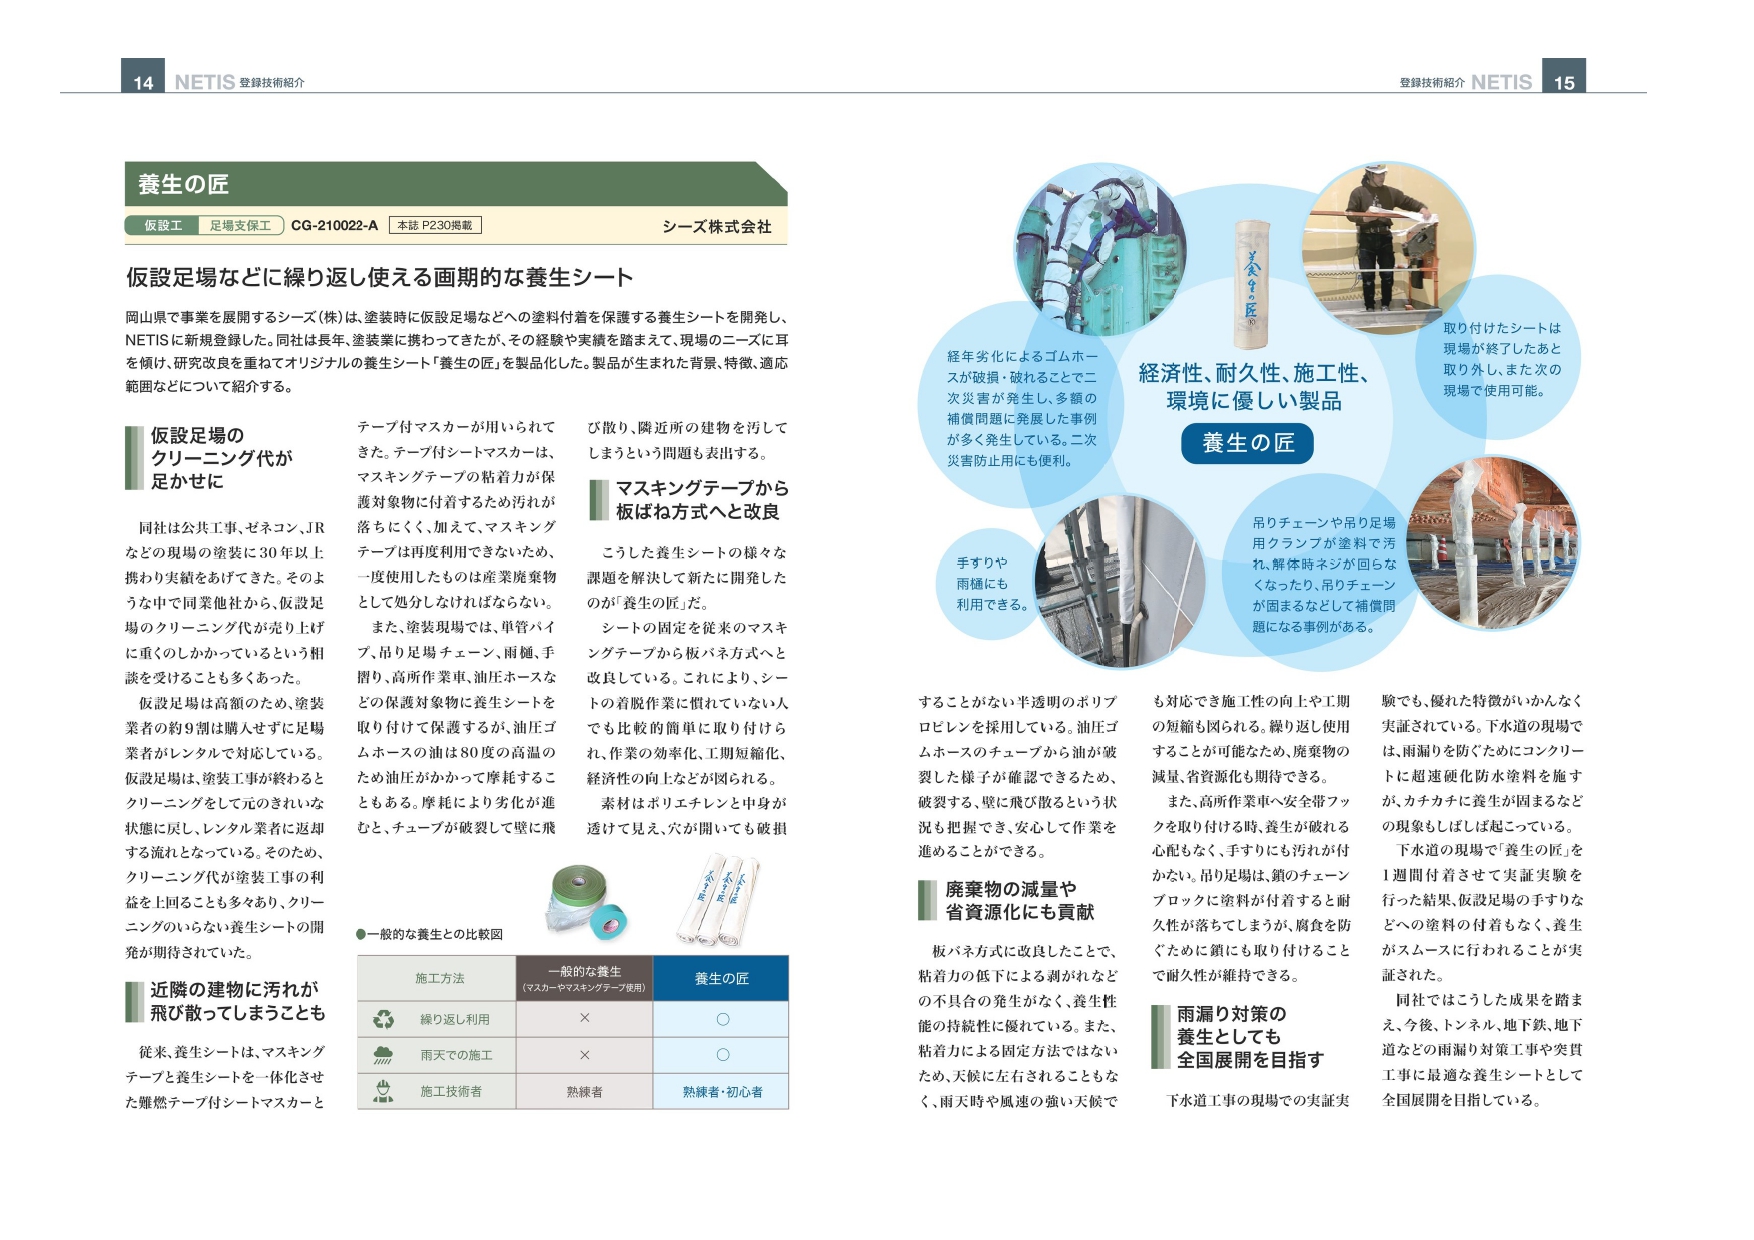
Task: Open the hydraulic hose machinery photo
Action: point(1098,250)
